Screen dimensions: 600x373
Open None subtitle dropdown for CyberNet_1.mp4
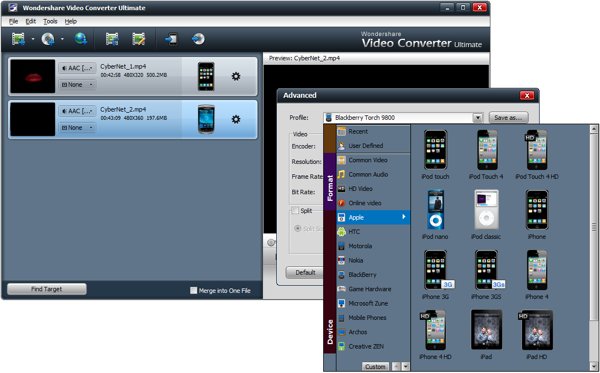[77, 85]
